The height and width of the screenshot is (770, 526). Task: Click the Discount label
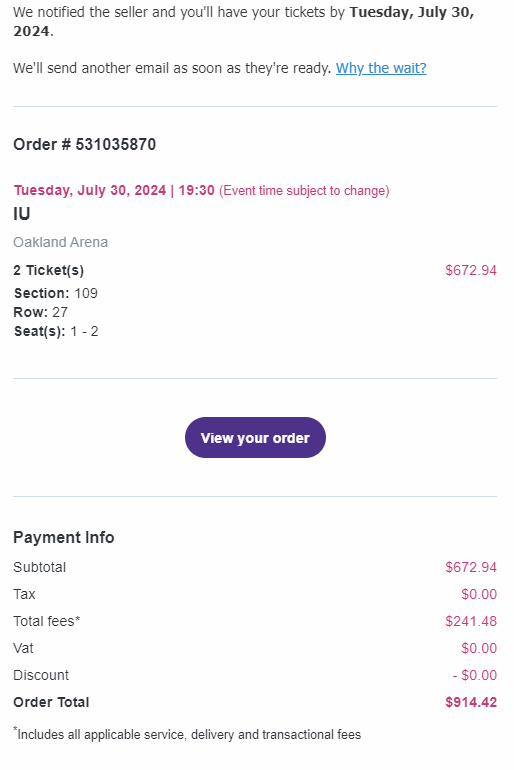click(x=41, y=675)
